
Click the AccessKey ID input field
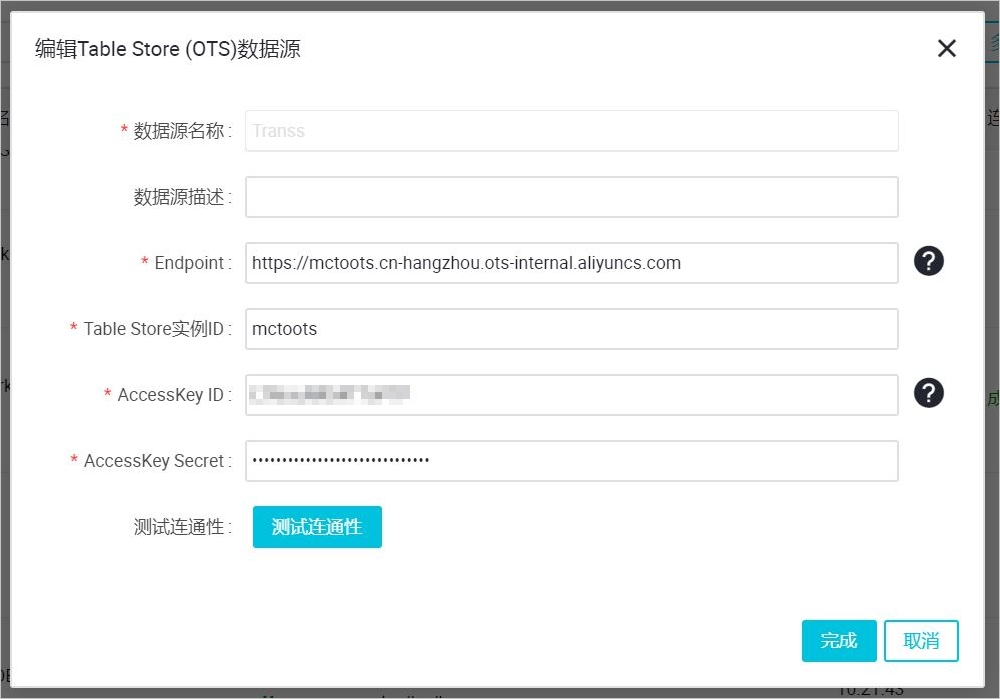click(571, 395)
